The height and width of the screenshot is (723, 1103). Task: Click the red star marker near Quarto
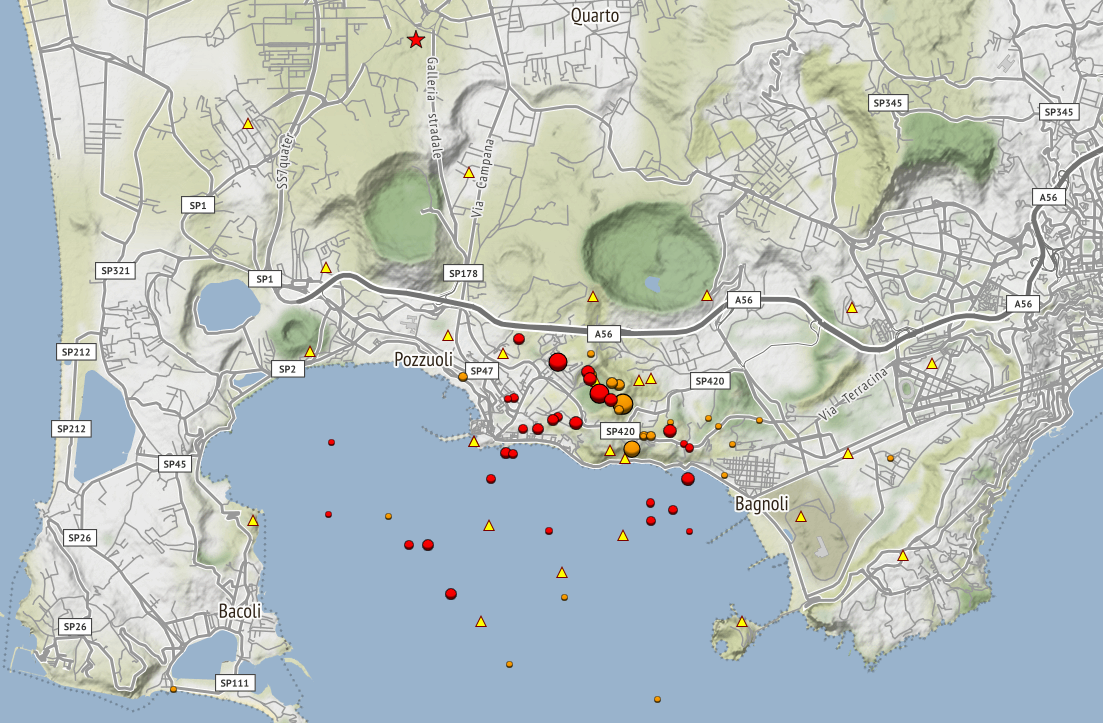pos(415,40)
